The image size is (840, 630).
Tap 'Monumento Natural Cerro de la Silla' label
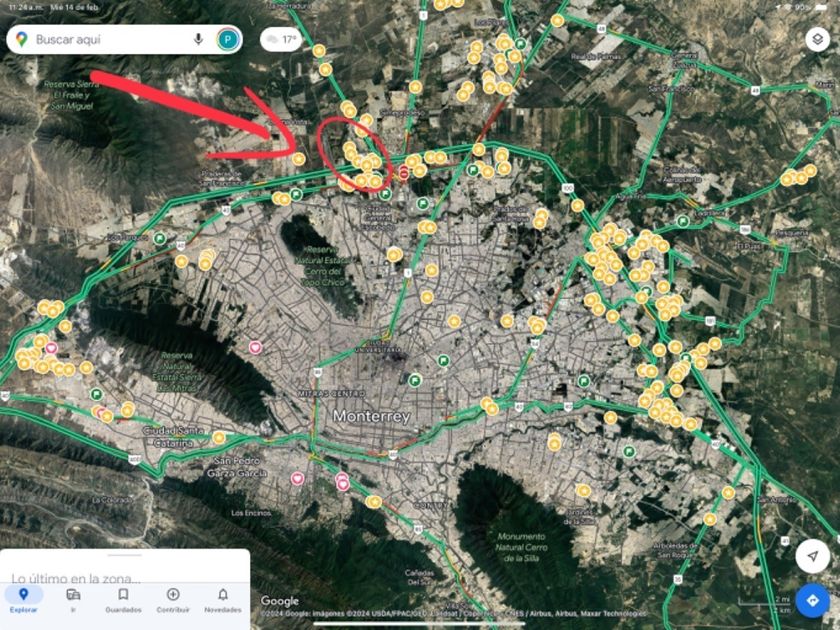[x=520, y=547]
